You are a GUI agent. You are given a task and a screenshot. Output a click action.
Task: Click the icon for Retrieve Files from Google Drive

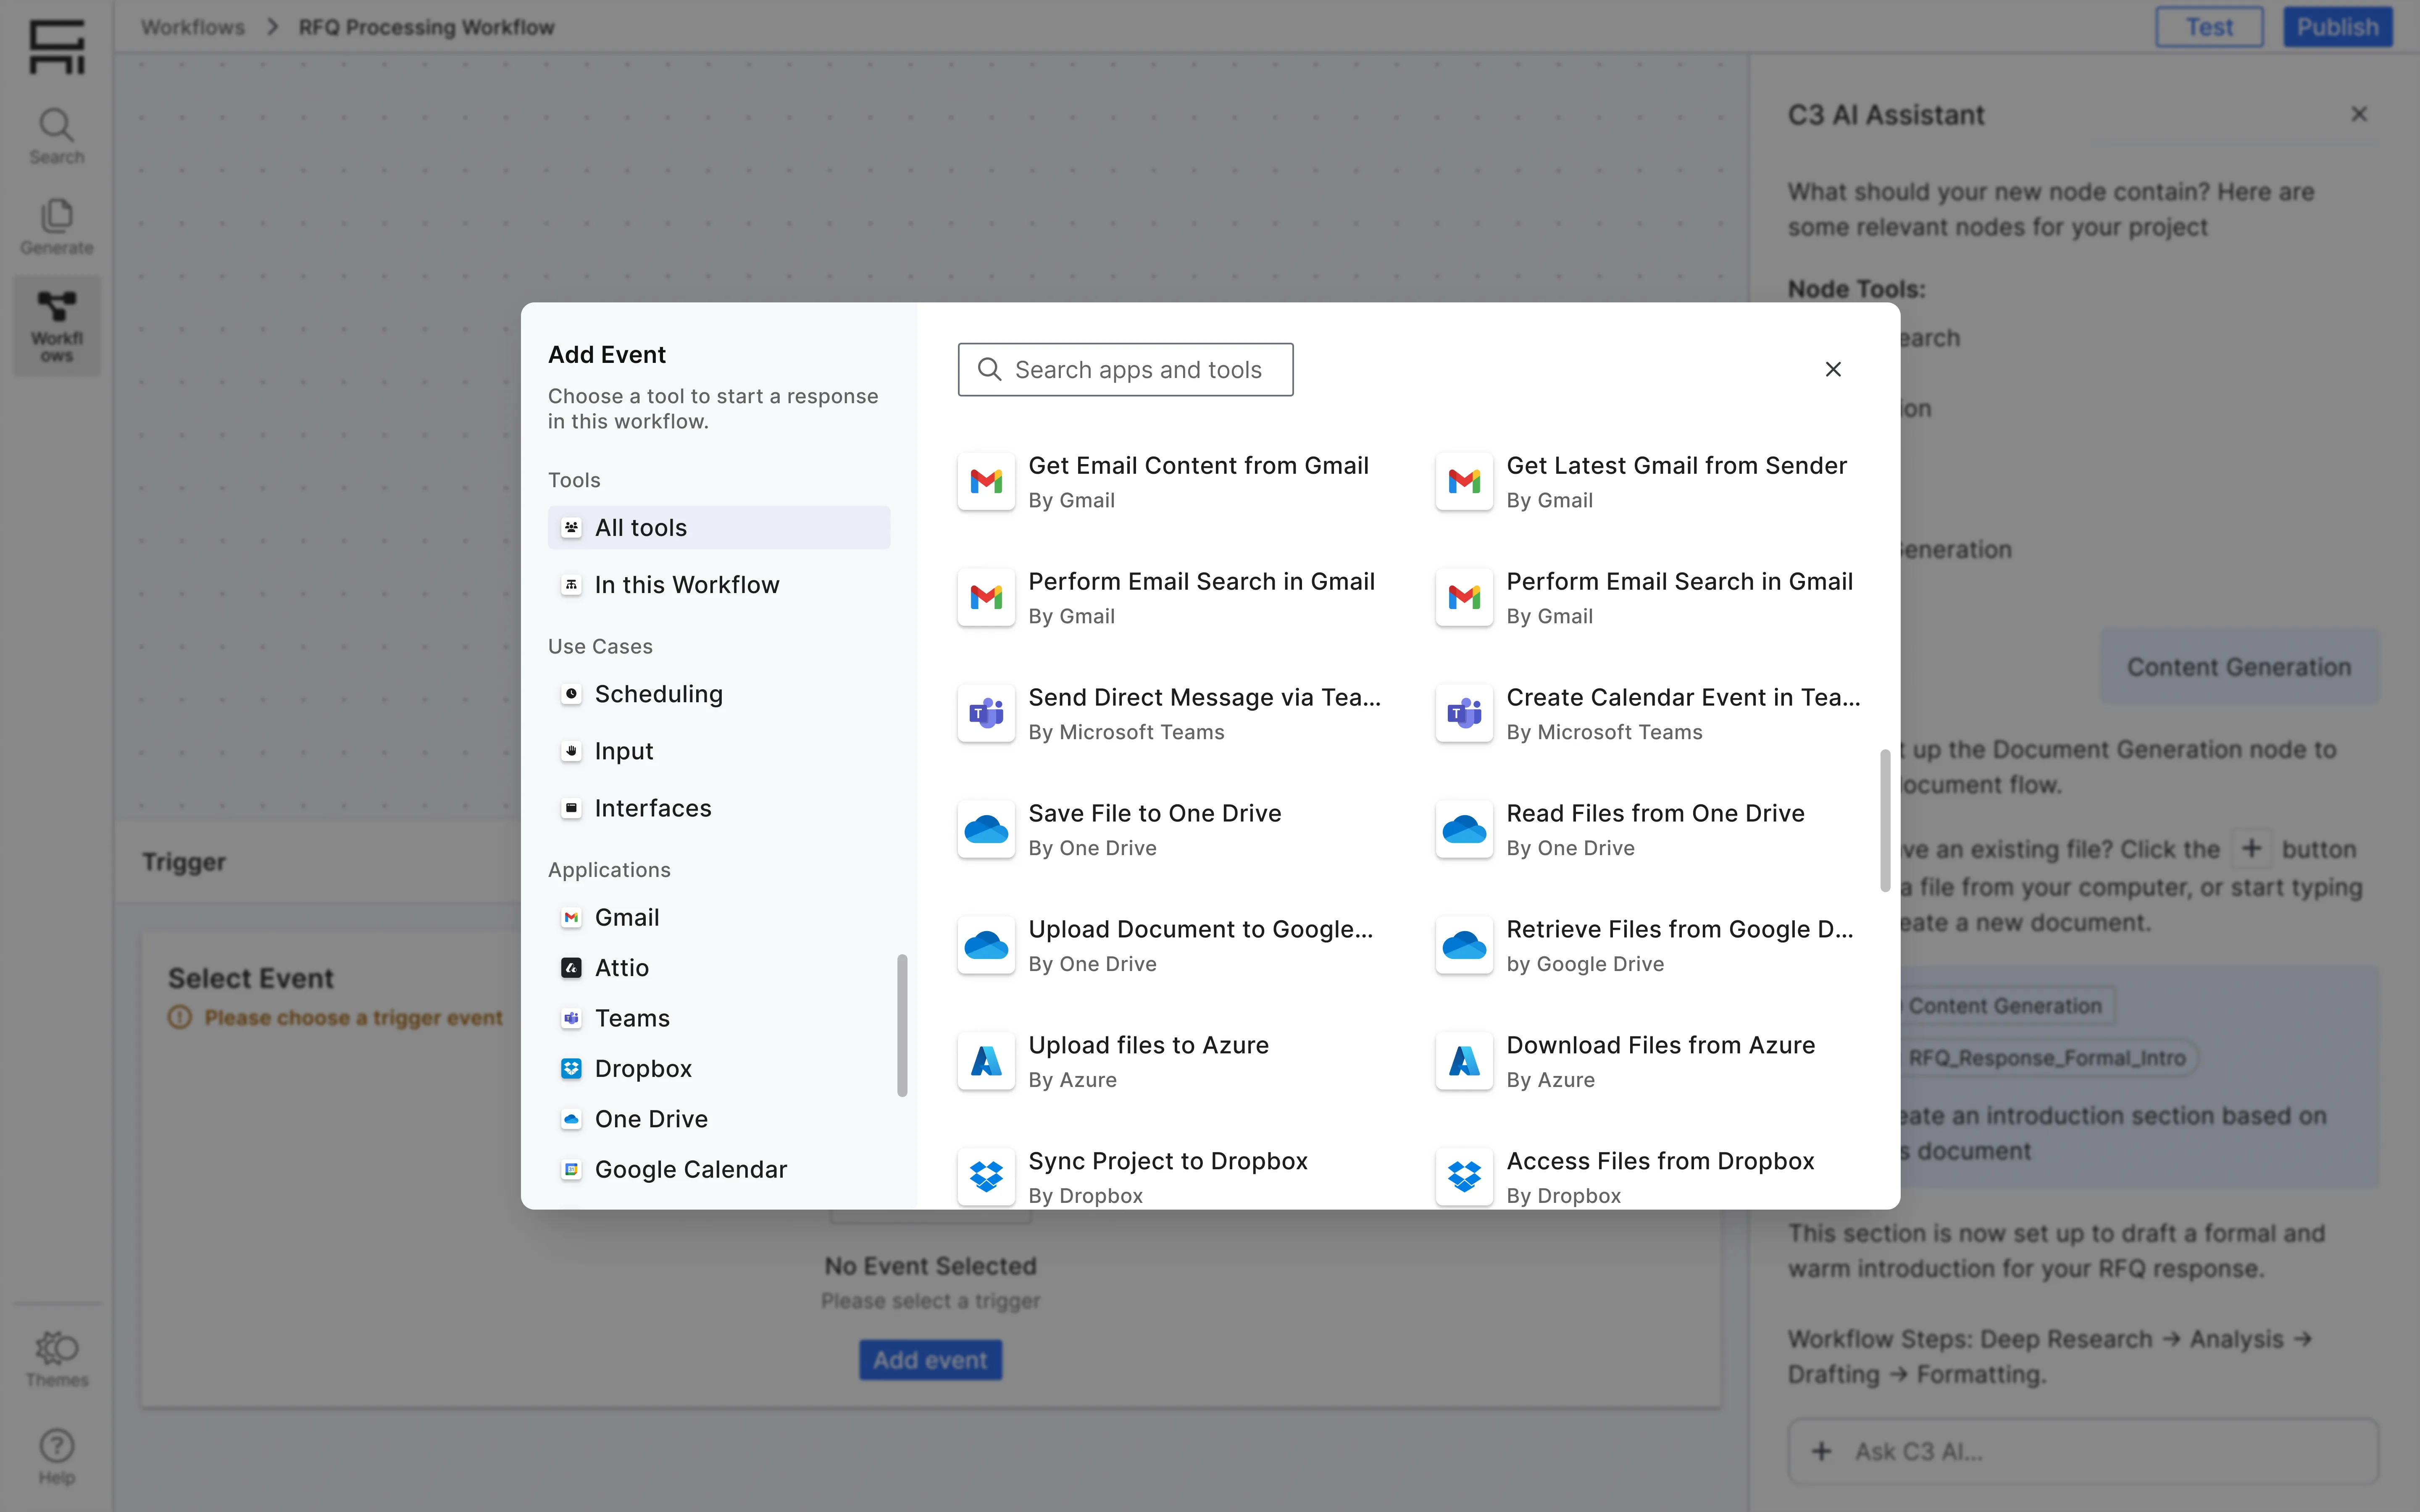click(1464, 945)
